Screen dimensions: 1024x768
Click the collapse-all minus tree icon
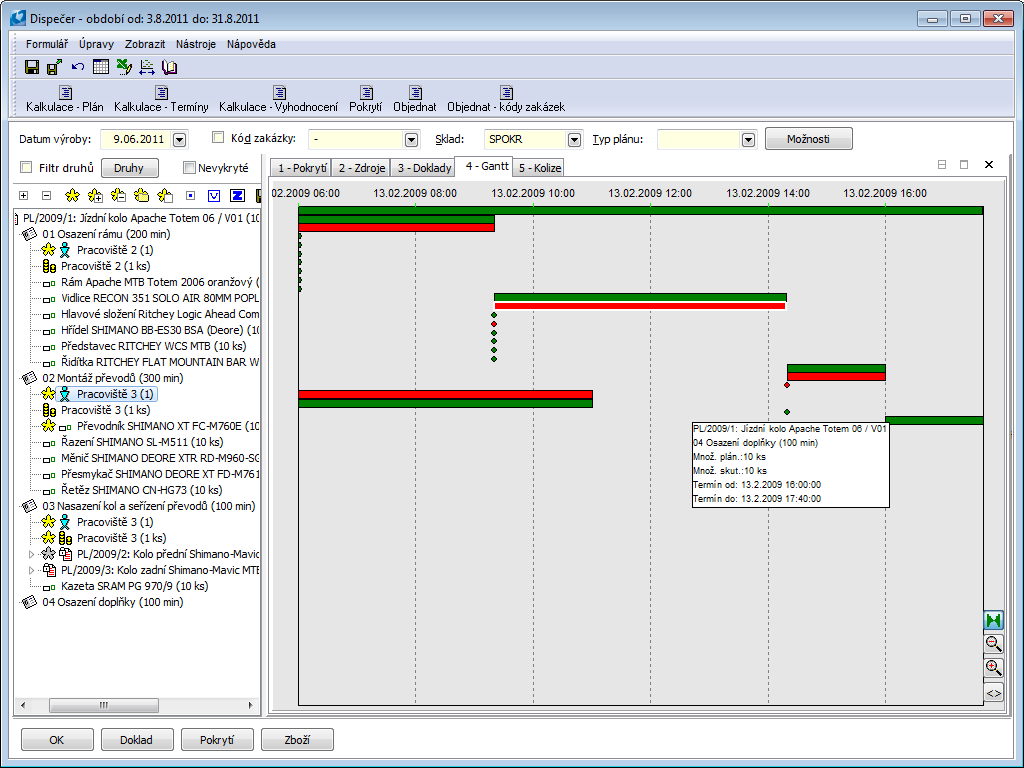[x=46, y=195]
